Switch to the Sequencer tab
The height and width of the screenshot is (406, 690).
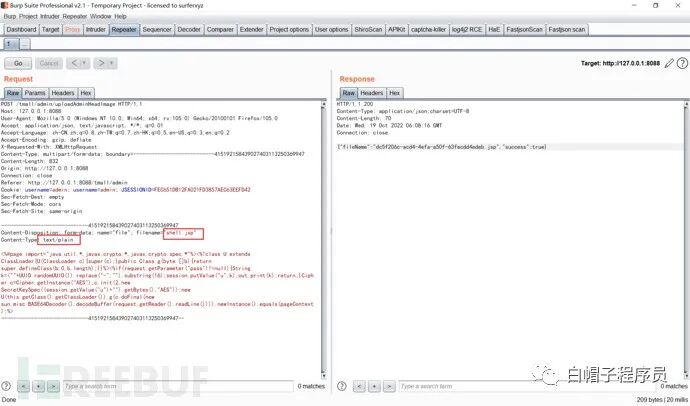pos(157,29)
